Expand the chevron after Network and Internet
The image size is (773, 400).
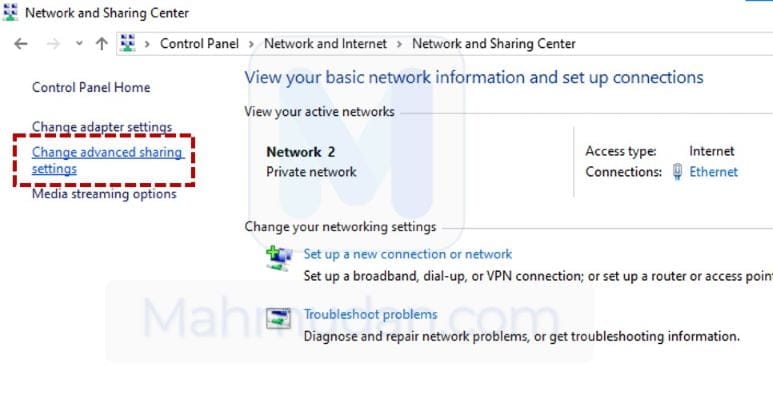click(x=399, y=44)
